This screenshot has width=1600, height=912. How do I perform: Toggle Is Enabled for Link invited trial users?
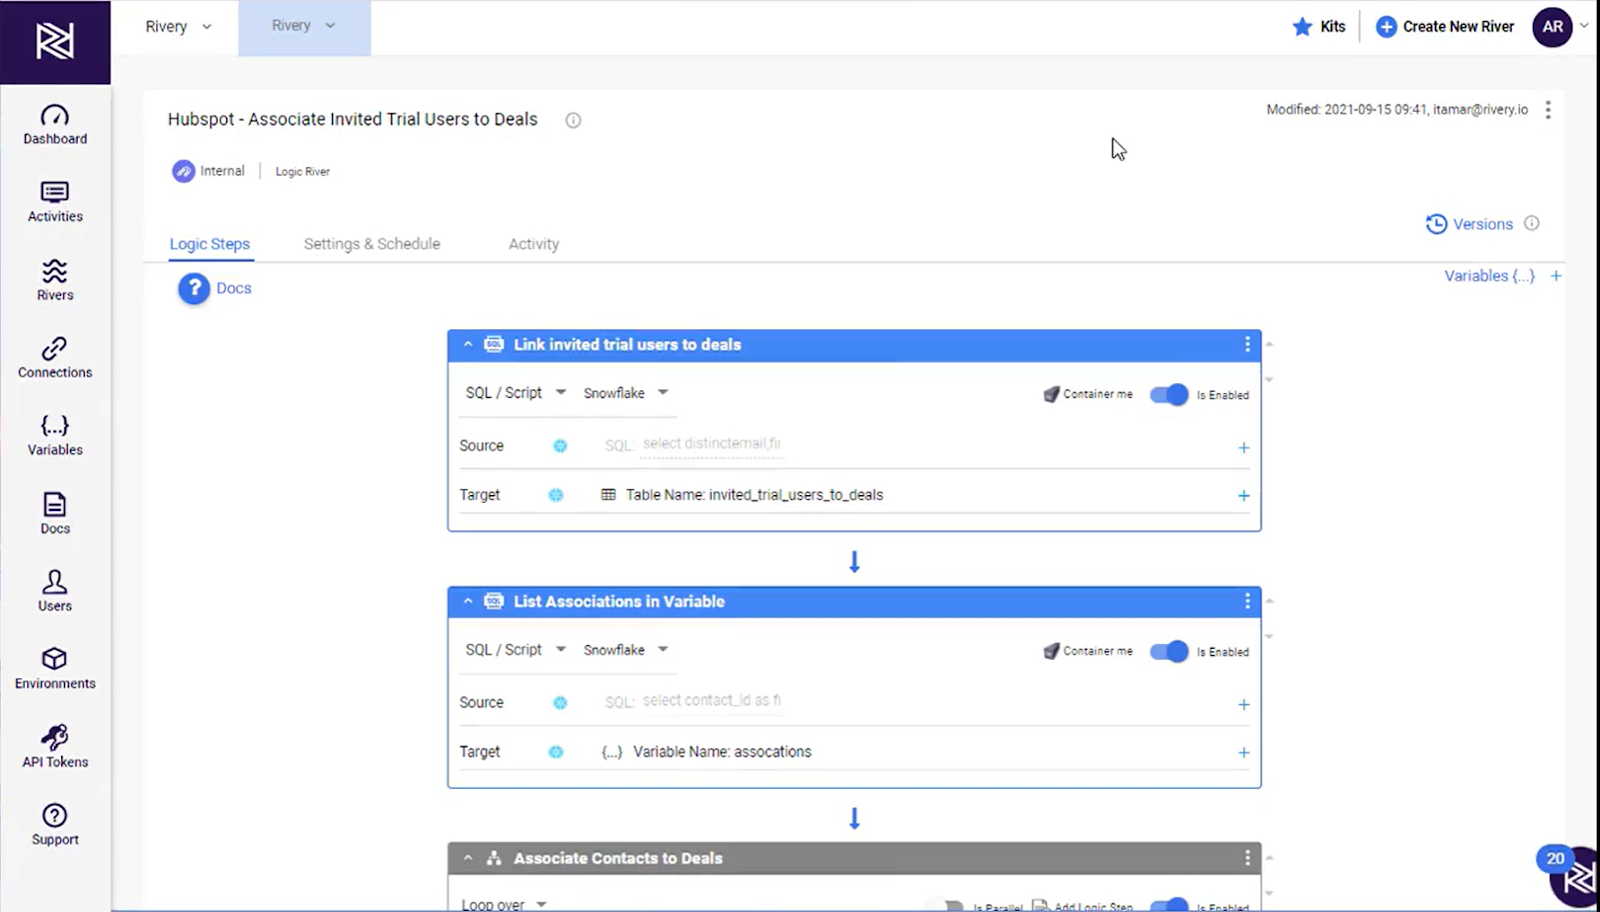(1169, 394)
